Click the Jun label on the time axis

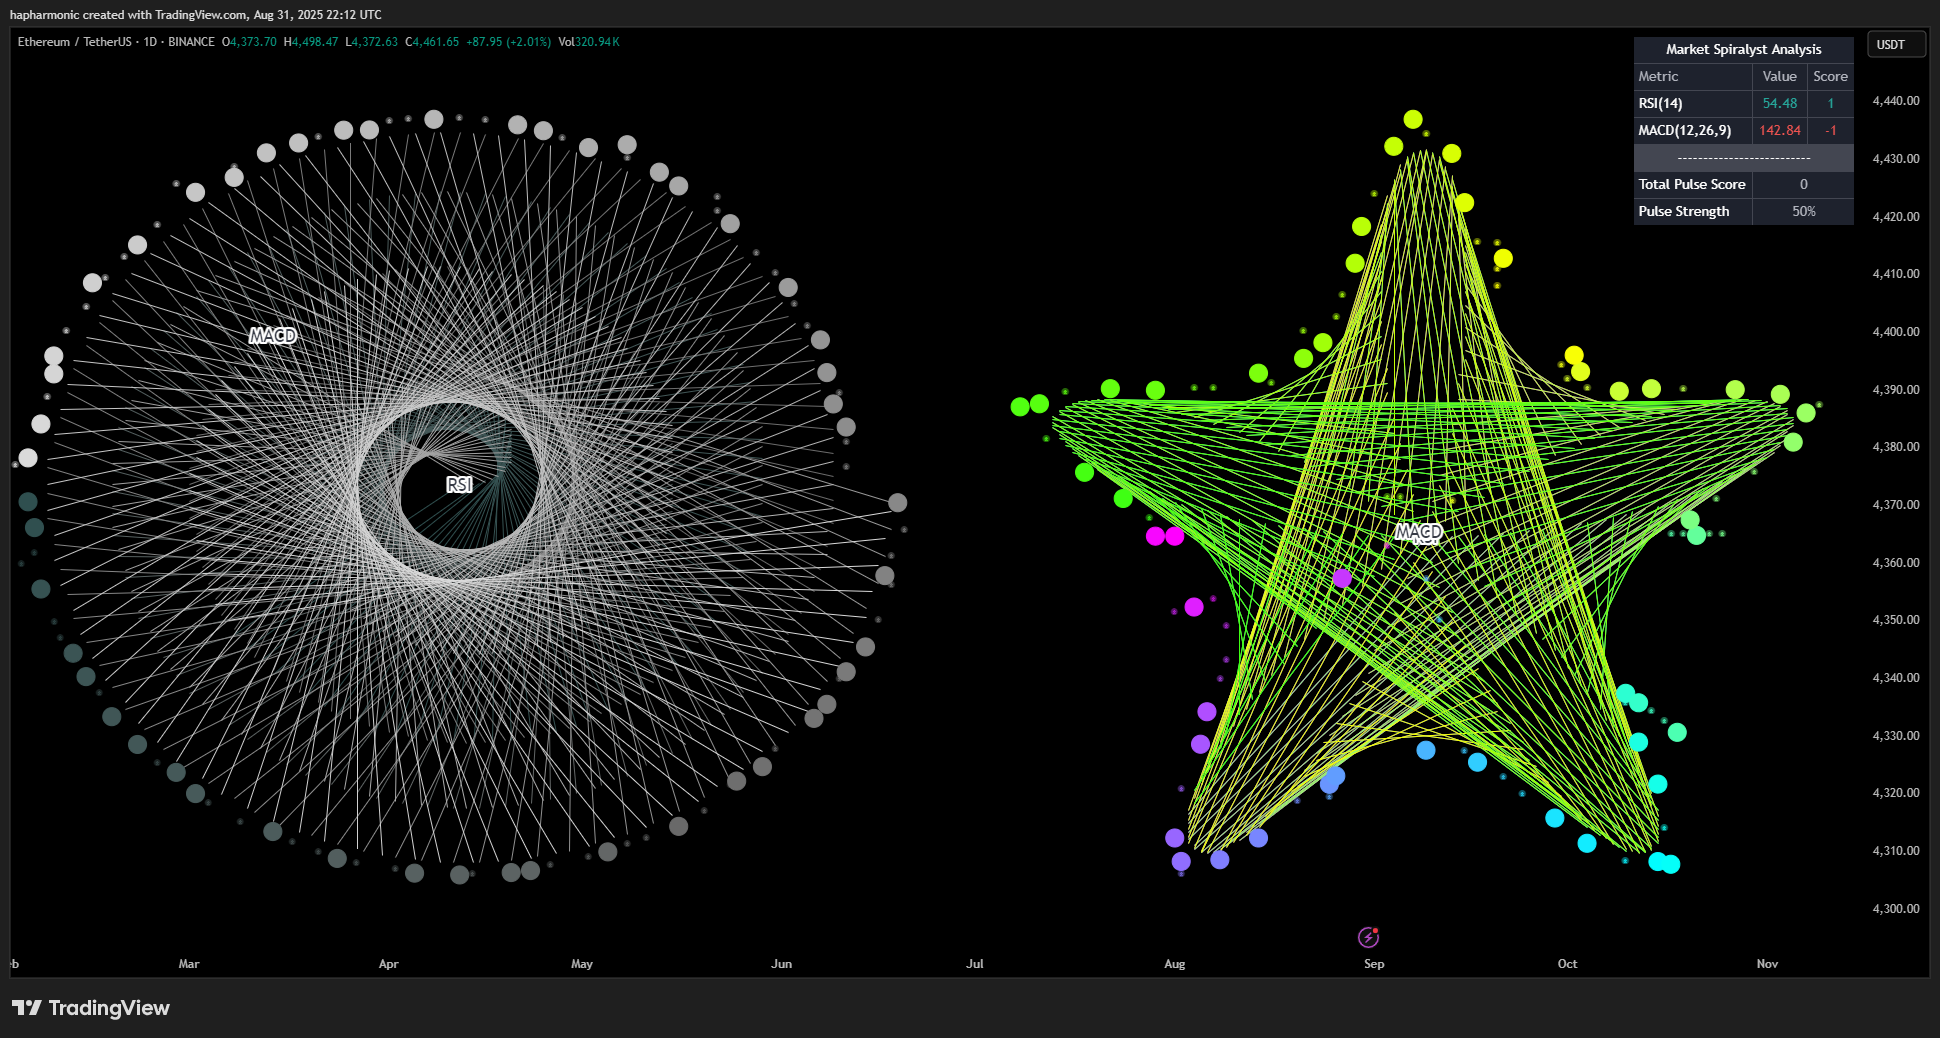click(x=782, y=964)
